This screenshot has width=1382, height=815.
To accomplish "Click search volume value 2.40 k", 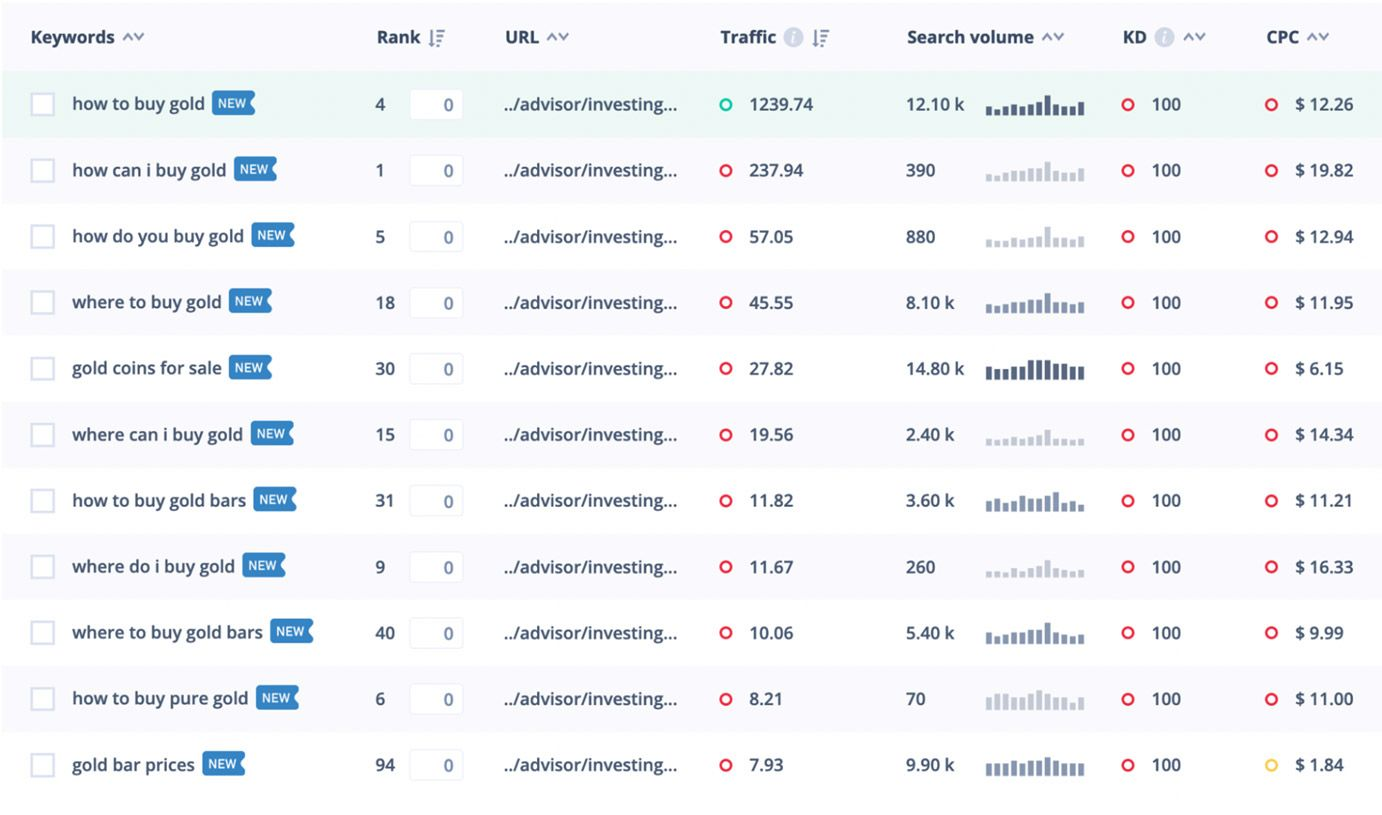I will [x=930, y=434].
